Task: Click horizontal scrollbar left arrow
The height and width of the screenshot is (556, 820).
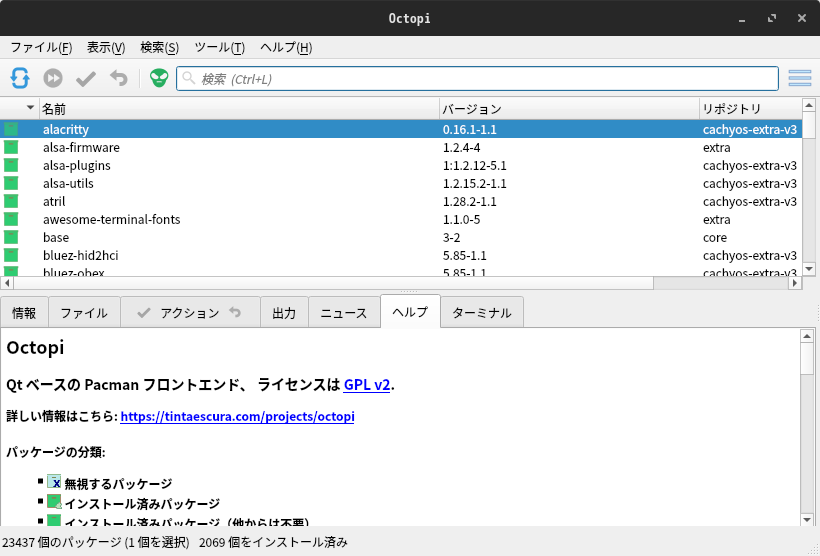Action: pyautogui.click(x=7, y=283)
